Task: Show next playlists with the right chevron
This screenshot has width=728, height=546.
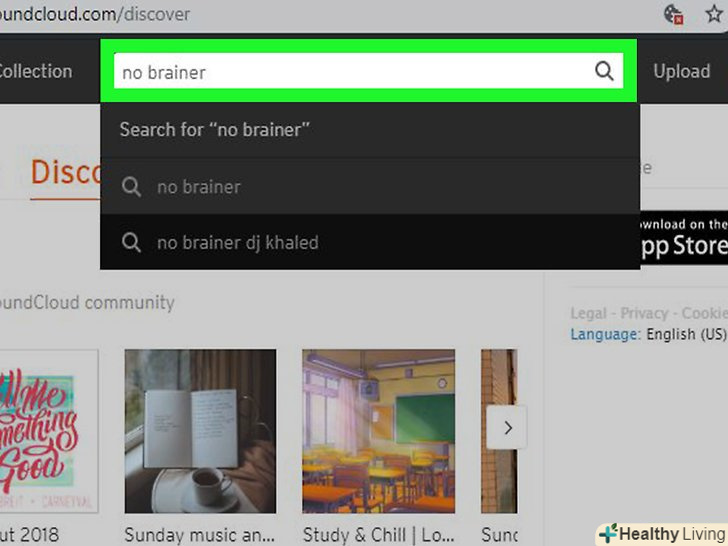Action: coord(507,428)
